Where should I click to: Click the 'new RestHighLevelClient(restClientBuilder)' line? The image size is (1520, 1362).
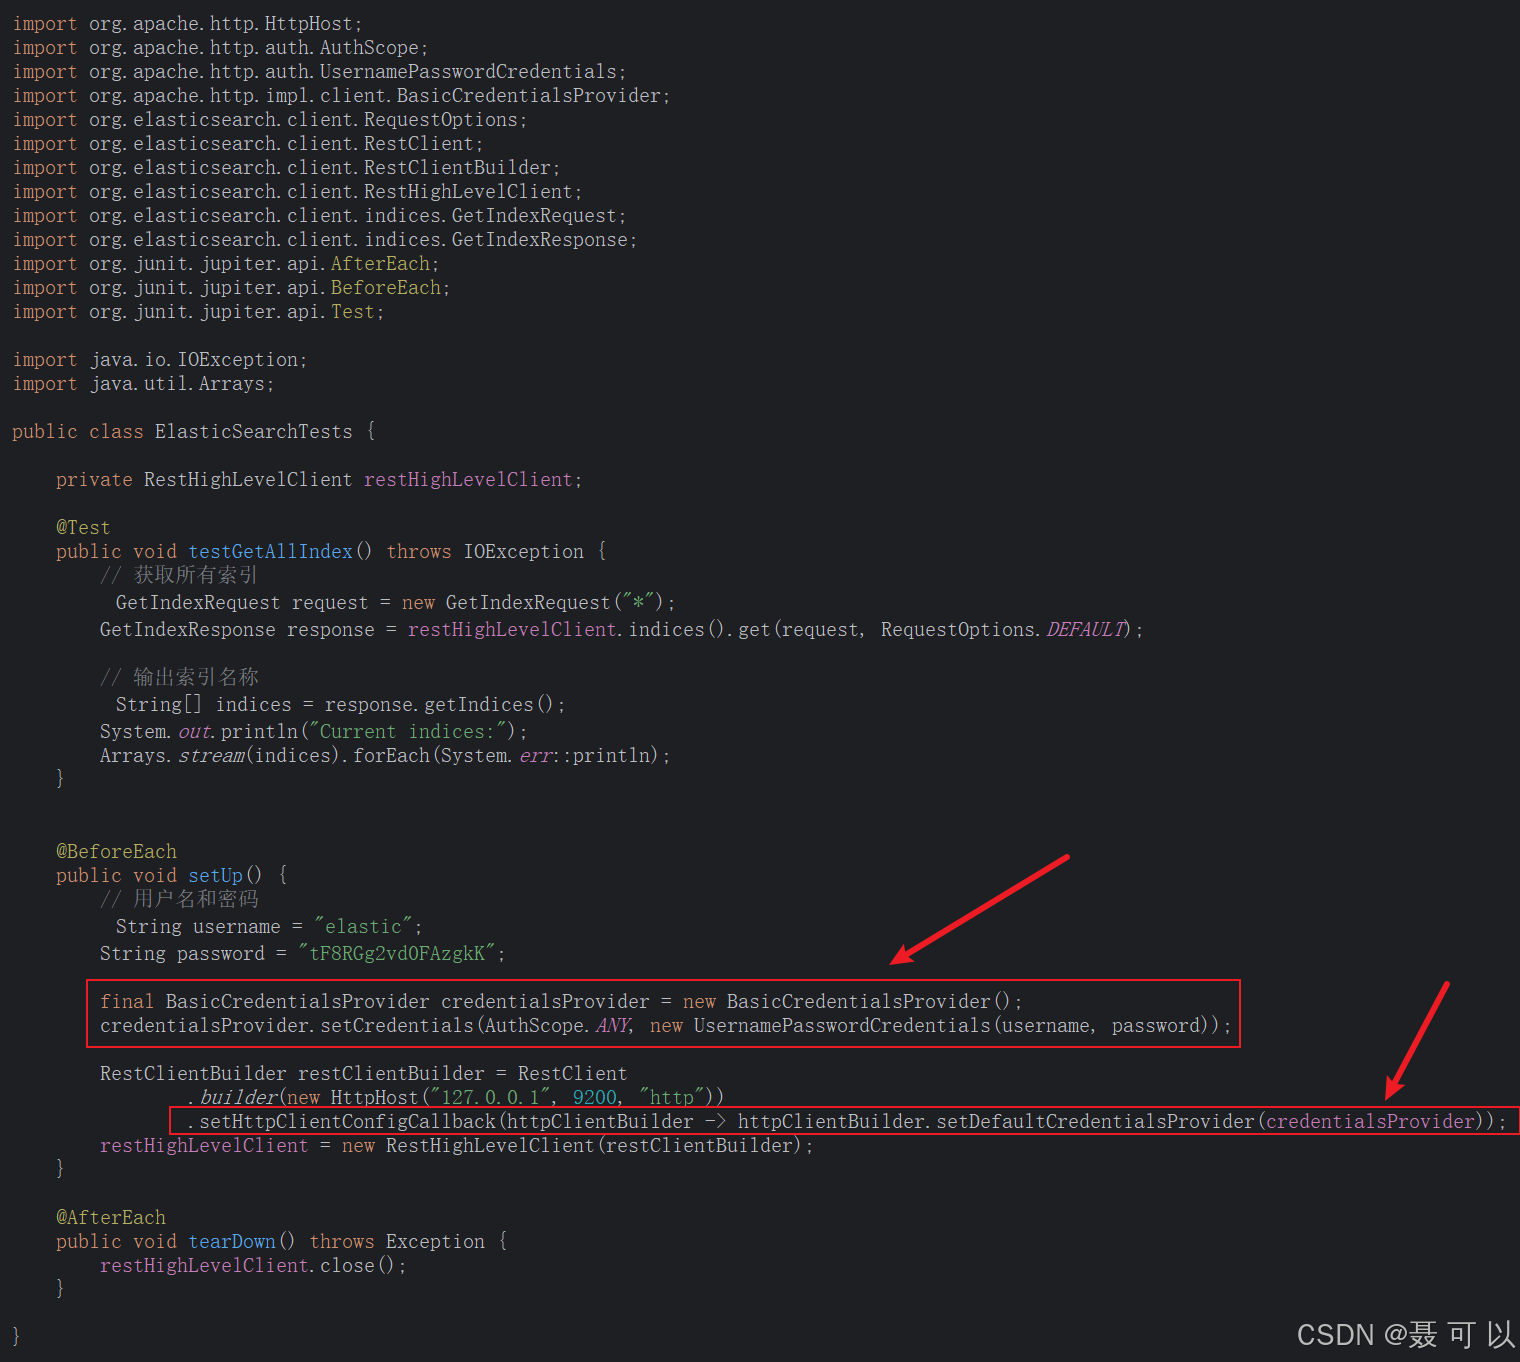(x=457, y=1146)
